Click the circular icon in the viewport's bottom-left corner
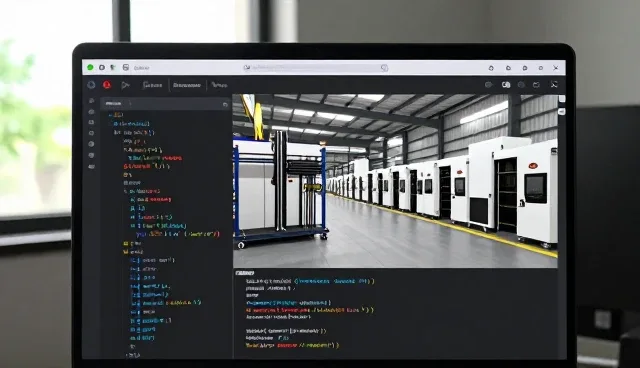This screenshot has width=640, height=368. point(241,245)
